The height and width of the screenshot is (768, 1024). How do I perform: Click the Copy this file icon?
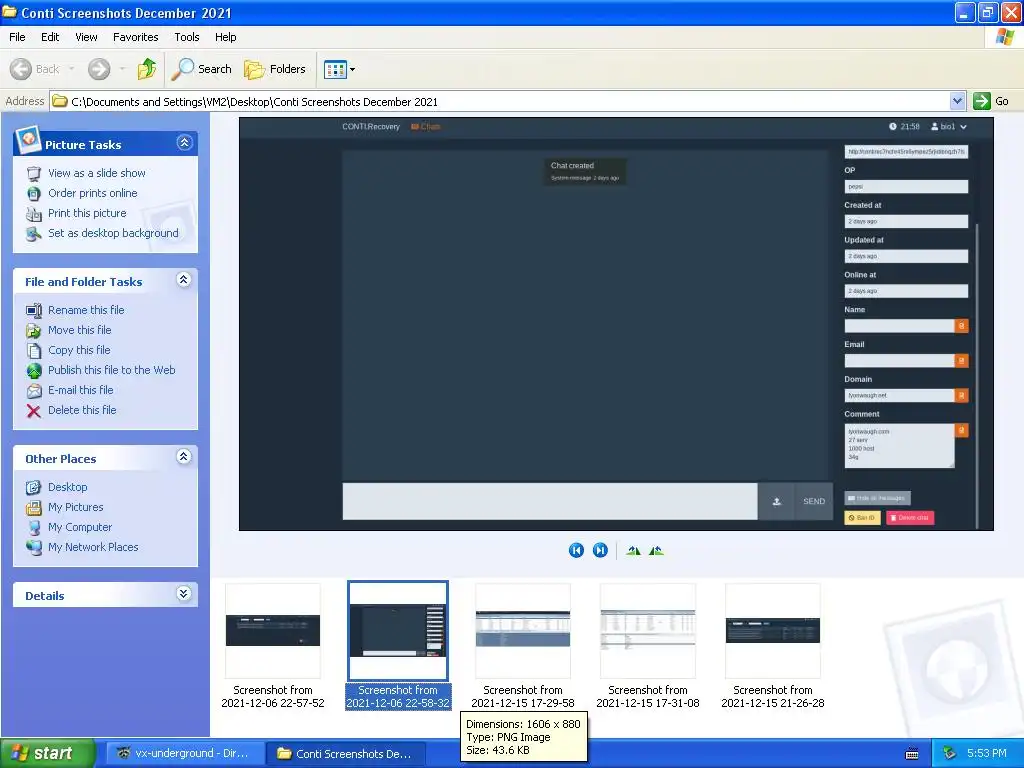[34, 351]
